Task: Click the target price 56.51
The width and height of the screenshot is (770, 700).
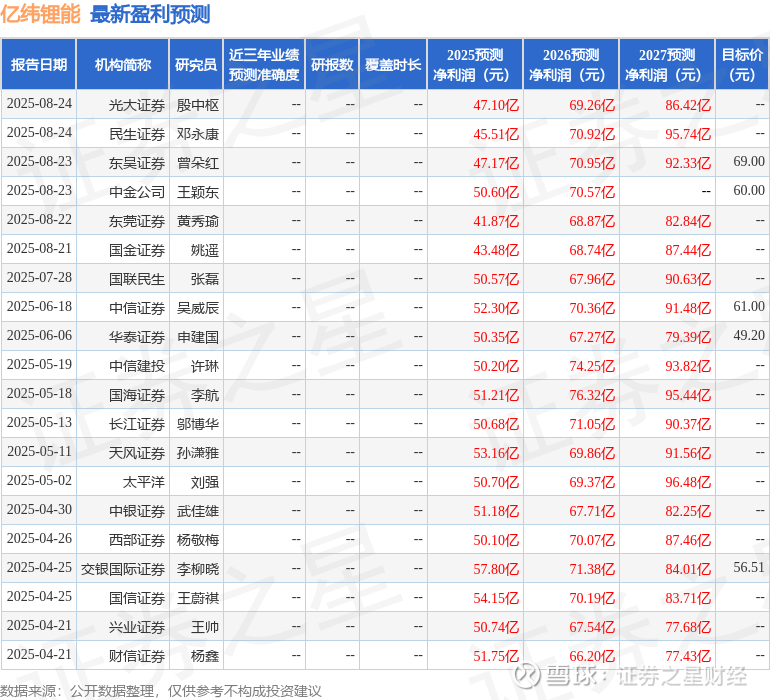Action: pyautogui.click(x=749, y=567)
